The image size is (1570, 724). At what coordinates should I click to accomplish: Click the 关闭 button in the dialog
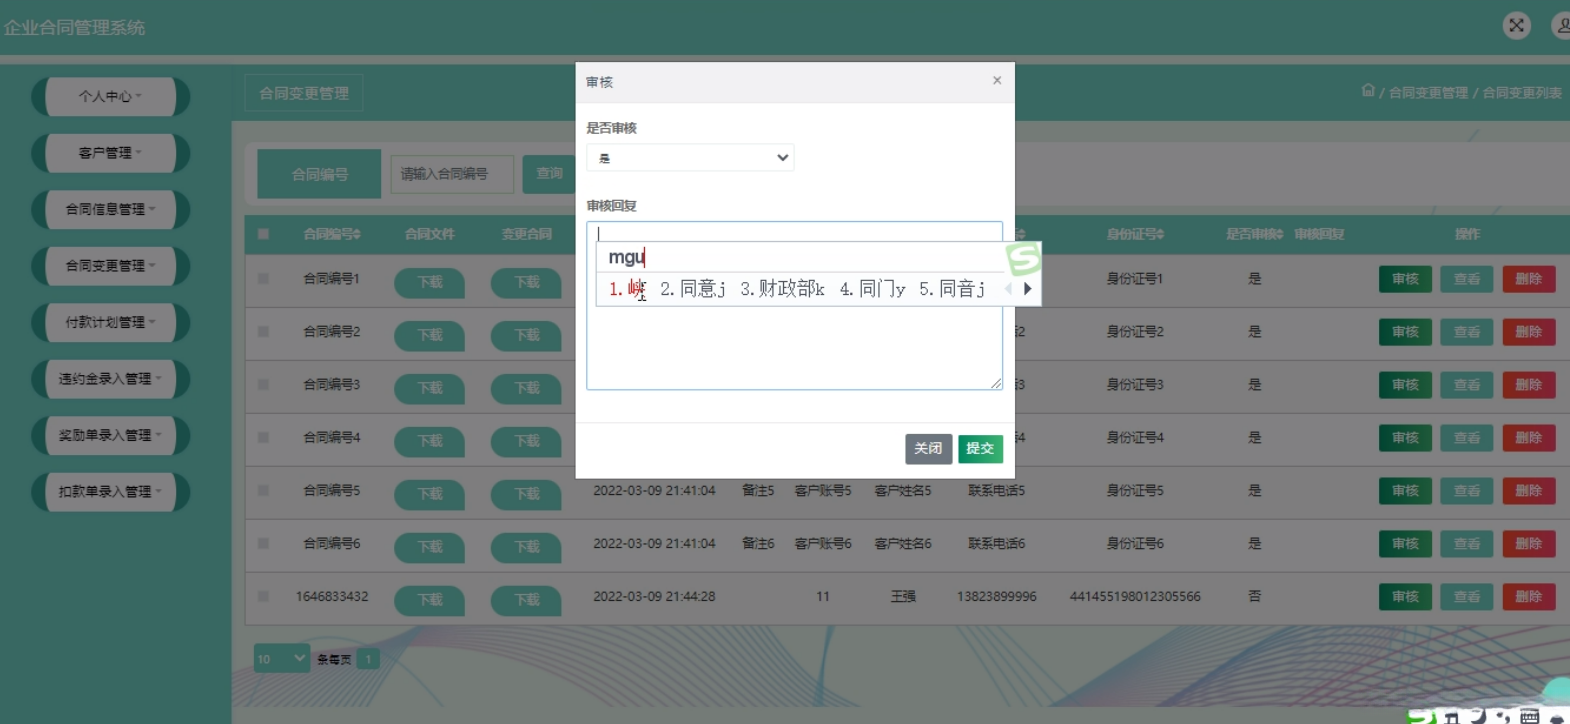click(x=928, y=449)
